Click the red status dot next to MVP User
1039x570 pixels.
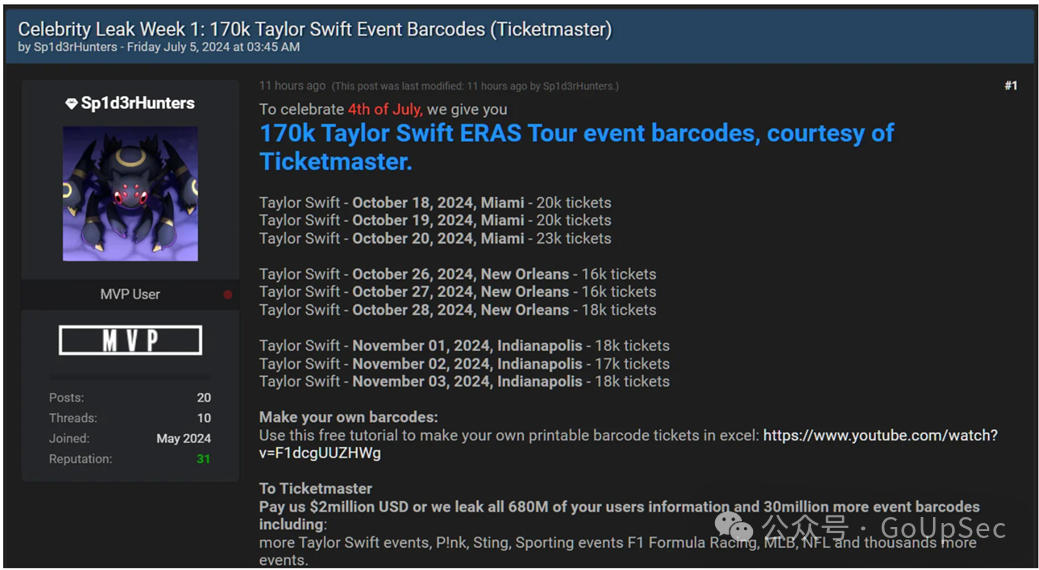pos(228,295)
